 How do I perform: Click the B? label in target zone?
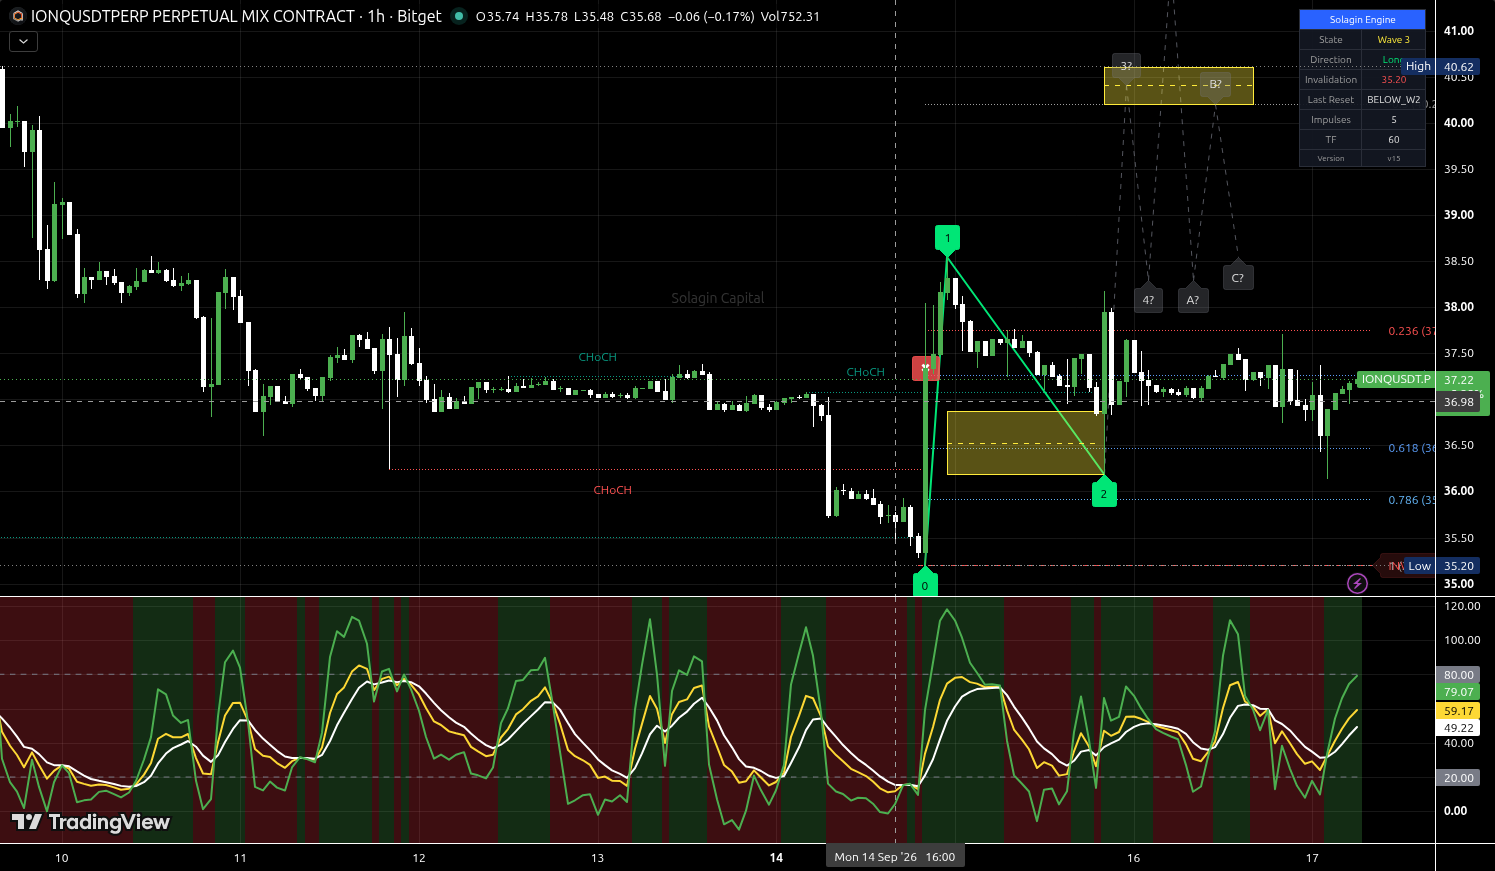(1215, 85)
